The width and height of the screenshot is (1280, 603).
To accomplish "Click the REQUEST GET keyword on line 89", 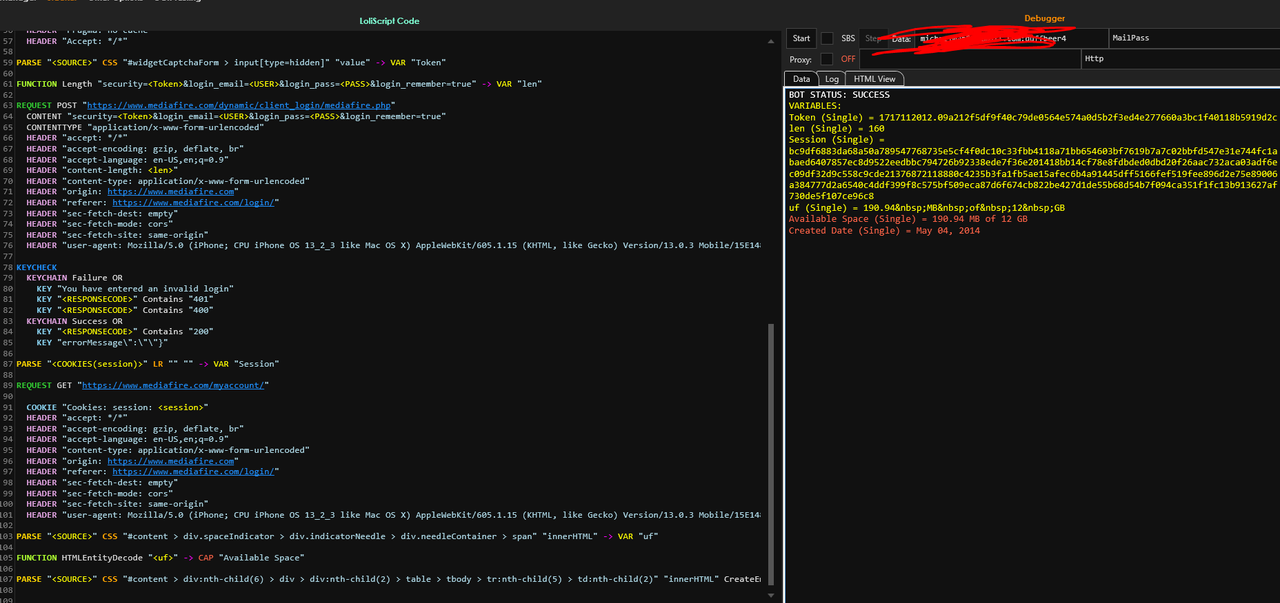I will (46, 385).
